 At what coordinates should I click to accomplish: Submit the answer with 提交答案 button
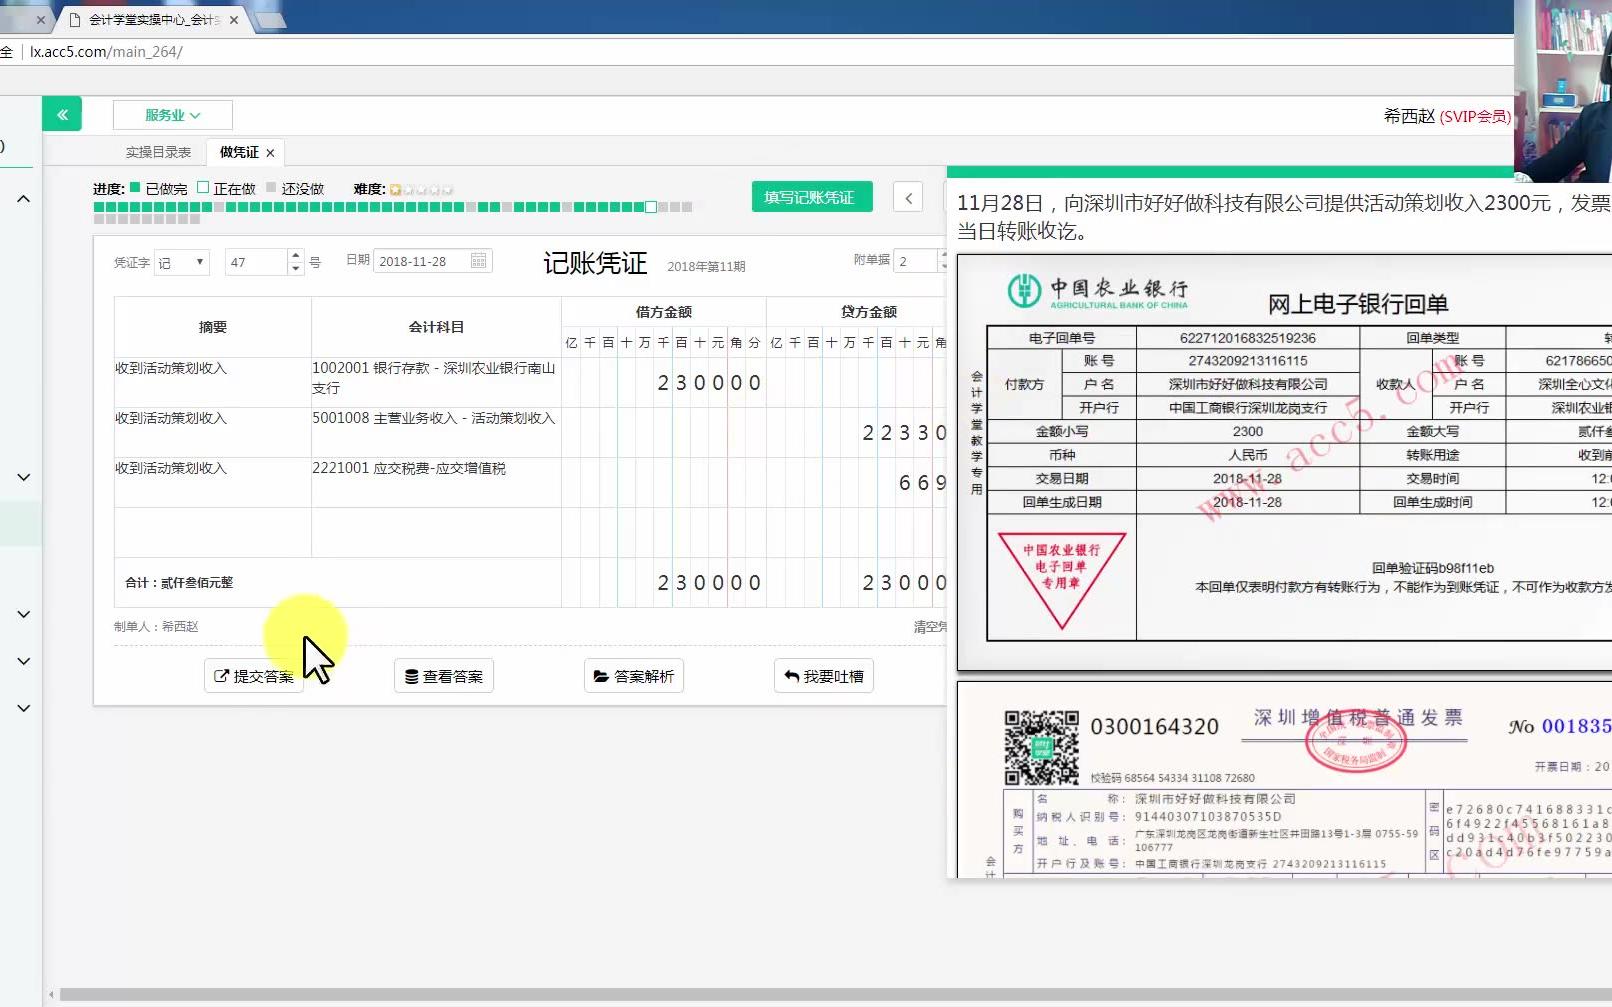pyautogui.click(x=254, y=676)
